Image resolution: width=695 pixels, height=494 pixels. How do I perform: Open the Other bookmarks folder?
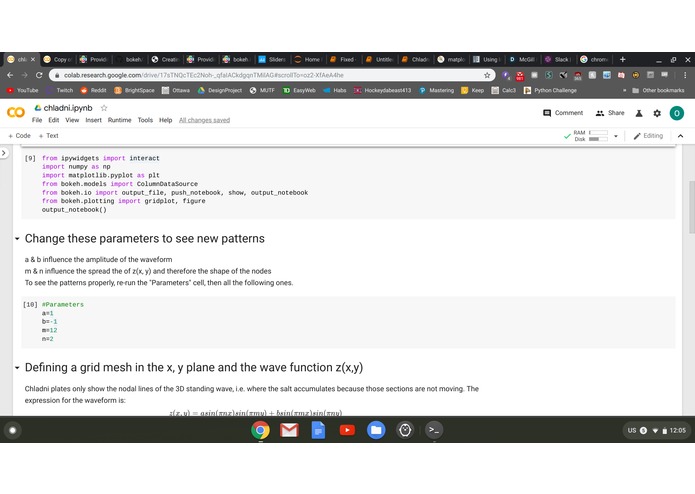pyautogui.click(x=658, y=90)
